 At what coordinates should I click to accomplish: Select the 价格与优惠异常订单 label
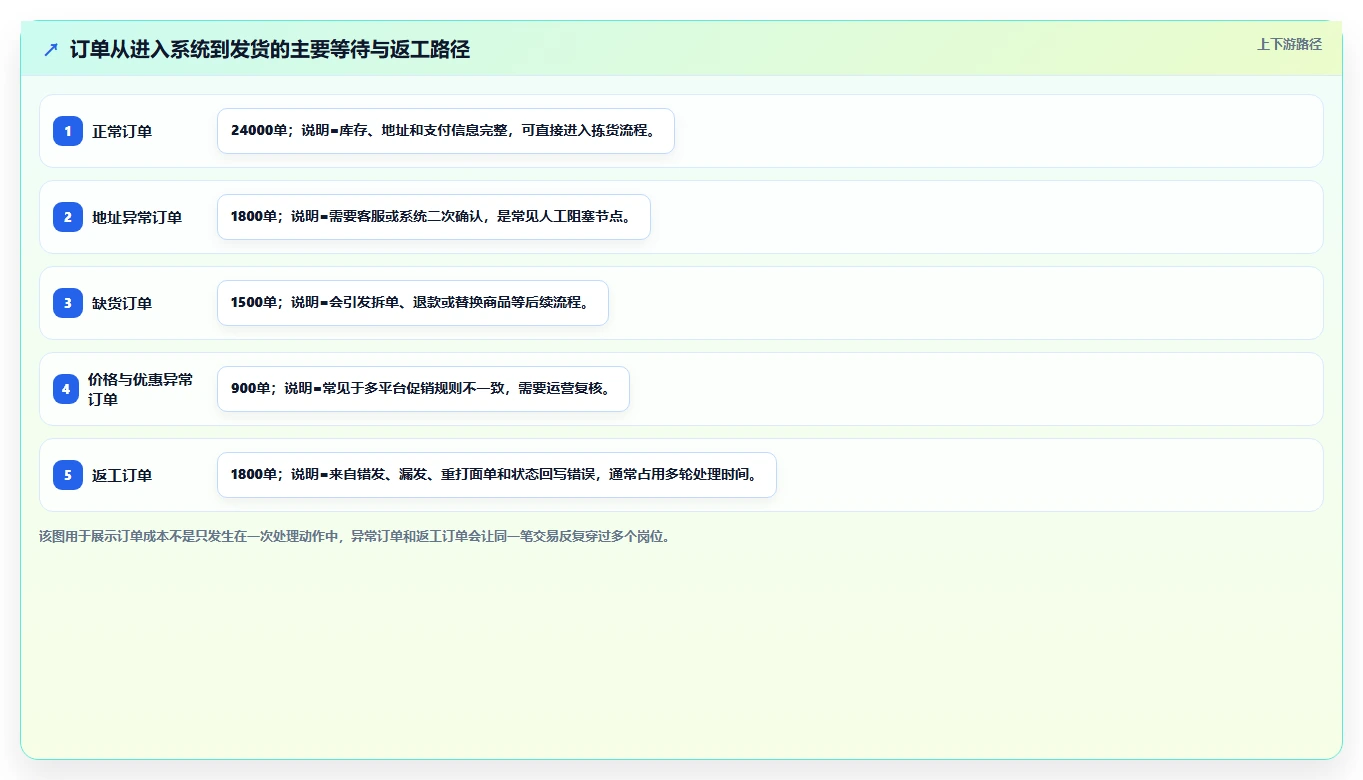coord(141,389)
